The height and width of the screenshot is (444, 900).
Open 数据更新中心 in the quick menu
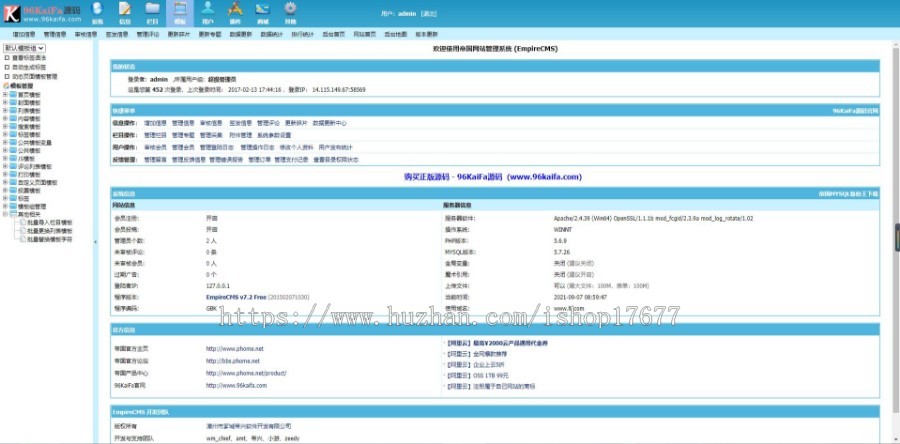click(329, 123)
